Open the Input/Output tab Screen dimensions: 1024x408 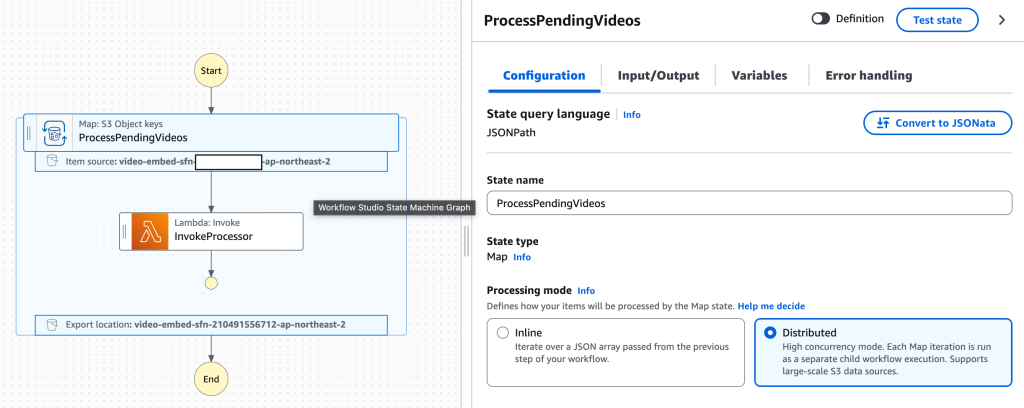658,75
